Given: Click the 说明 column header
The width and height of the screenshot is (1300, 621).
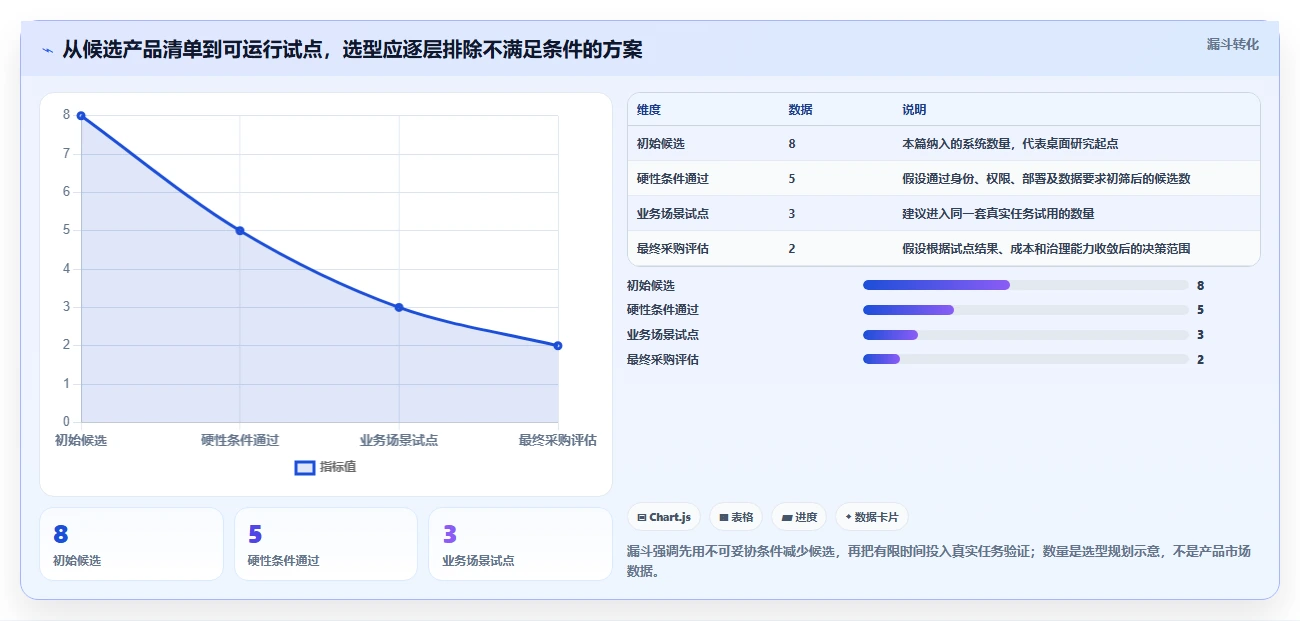Looking at the screenshot, I should pos(914,109).
